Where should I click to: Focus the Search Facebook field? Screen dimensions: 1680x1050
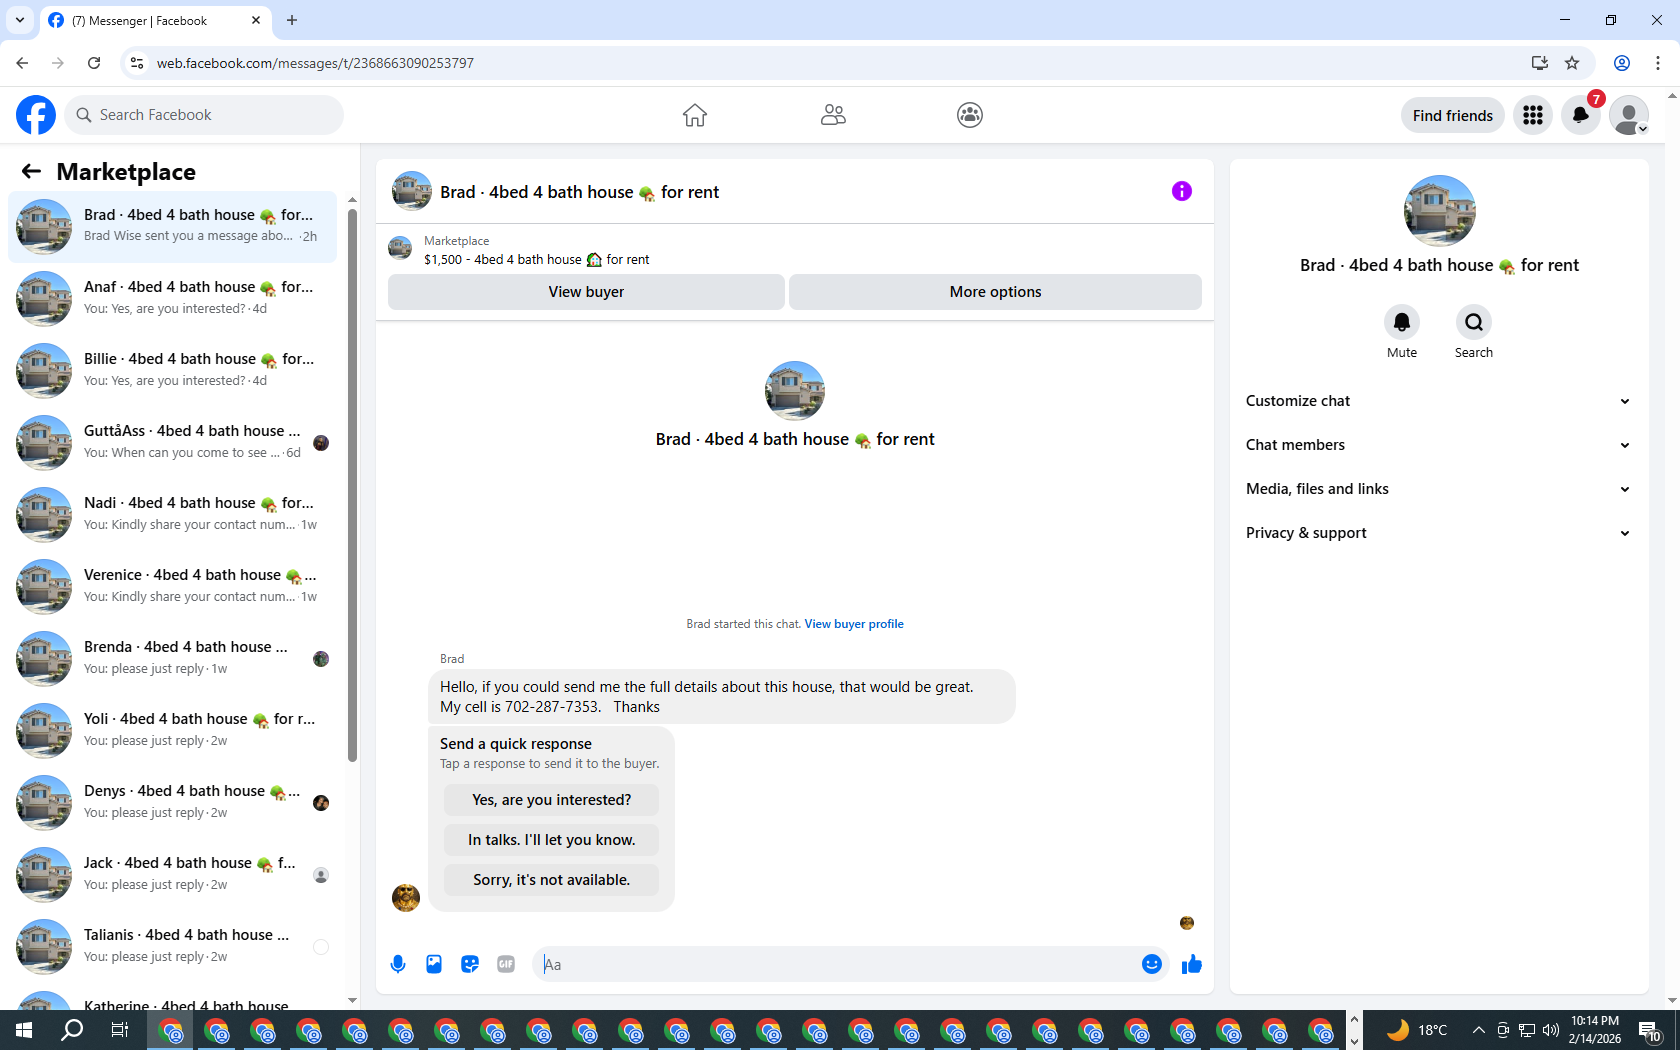pos(204,115)
